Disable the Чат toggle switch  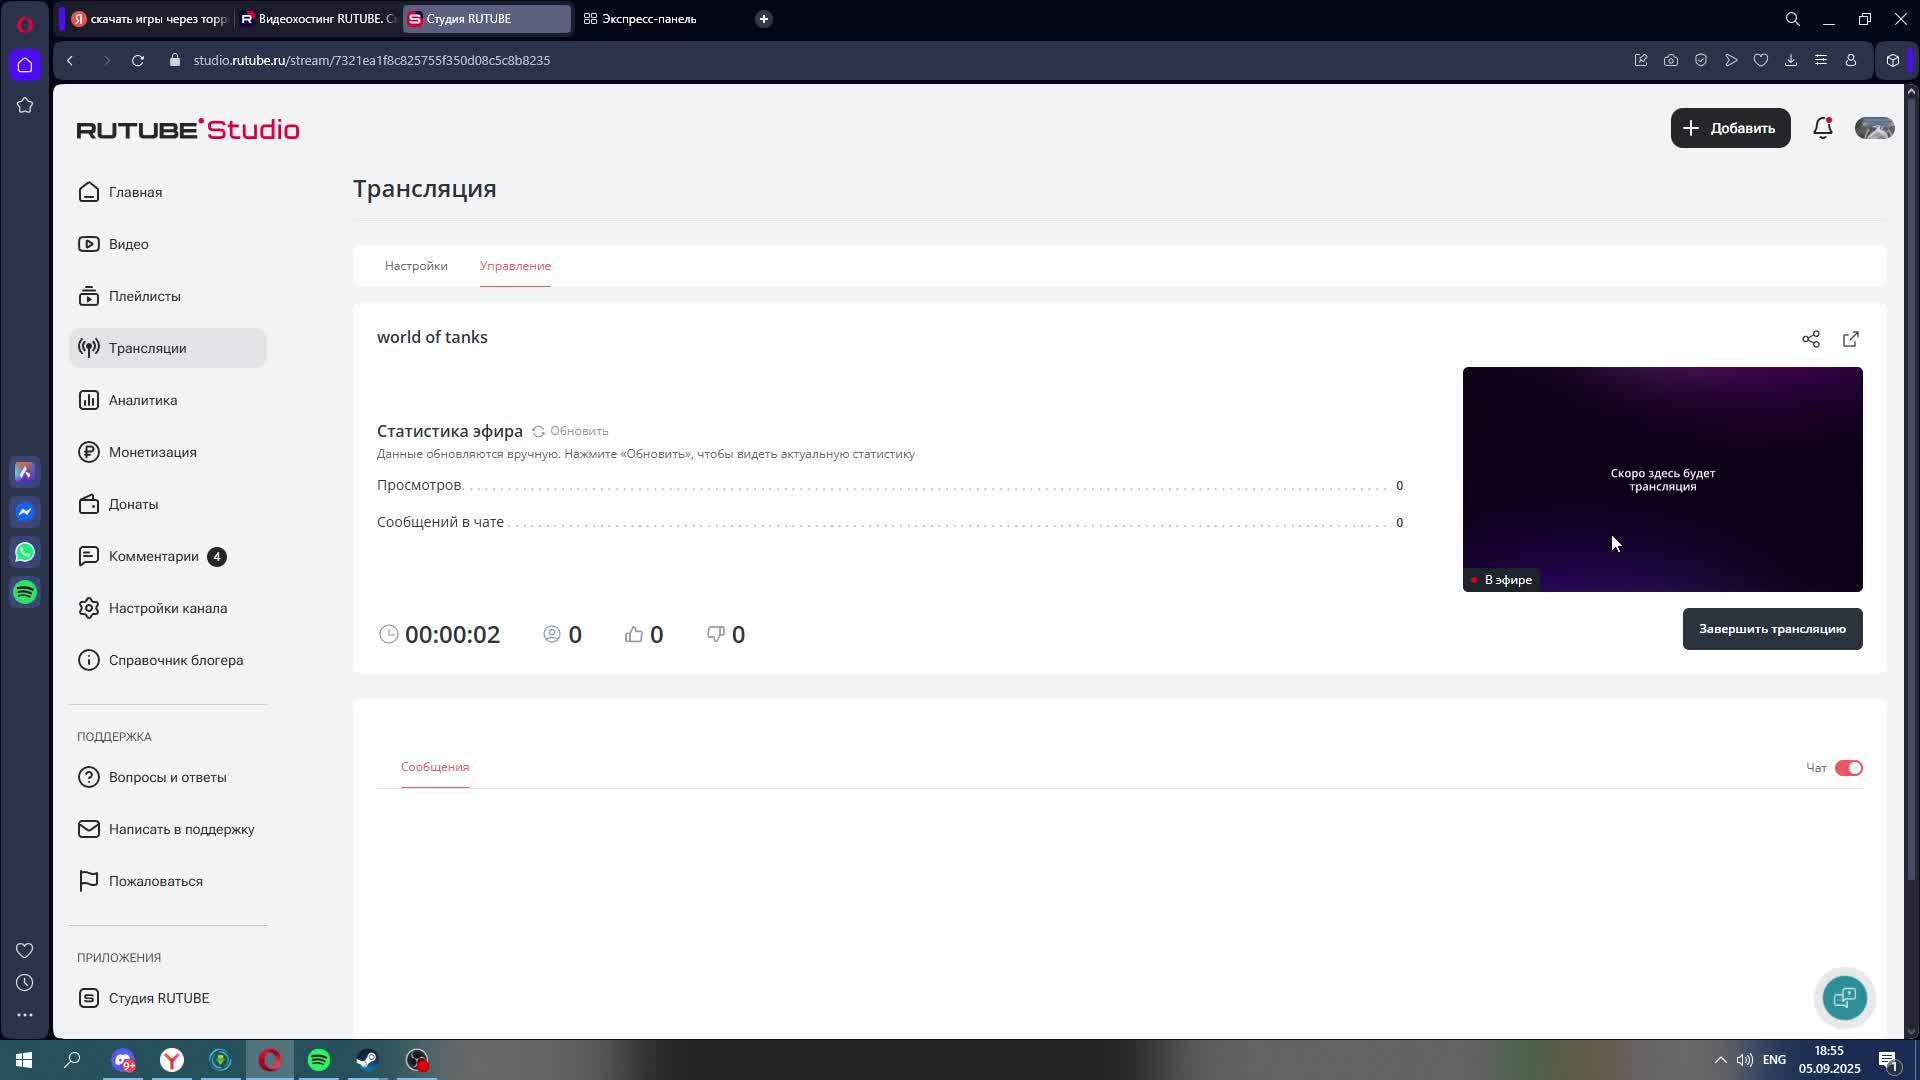(1848, 768)
